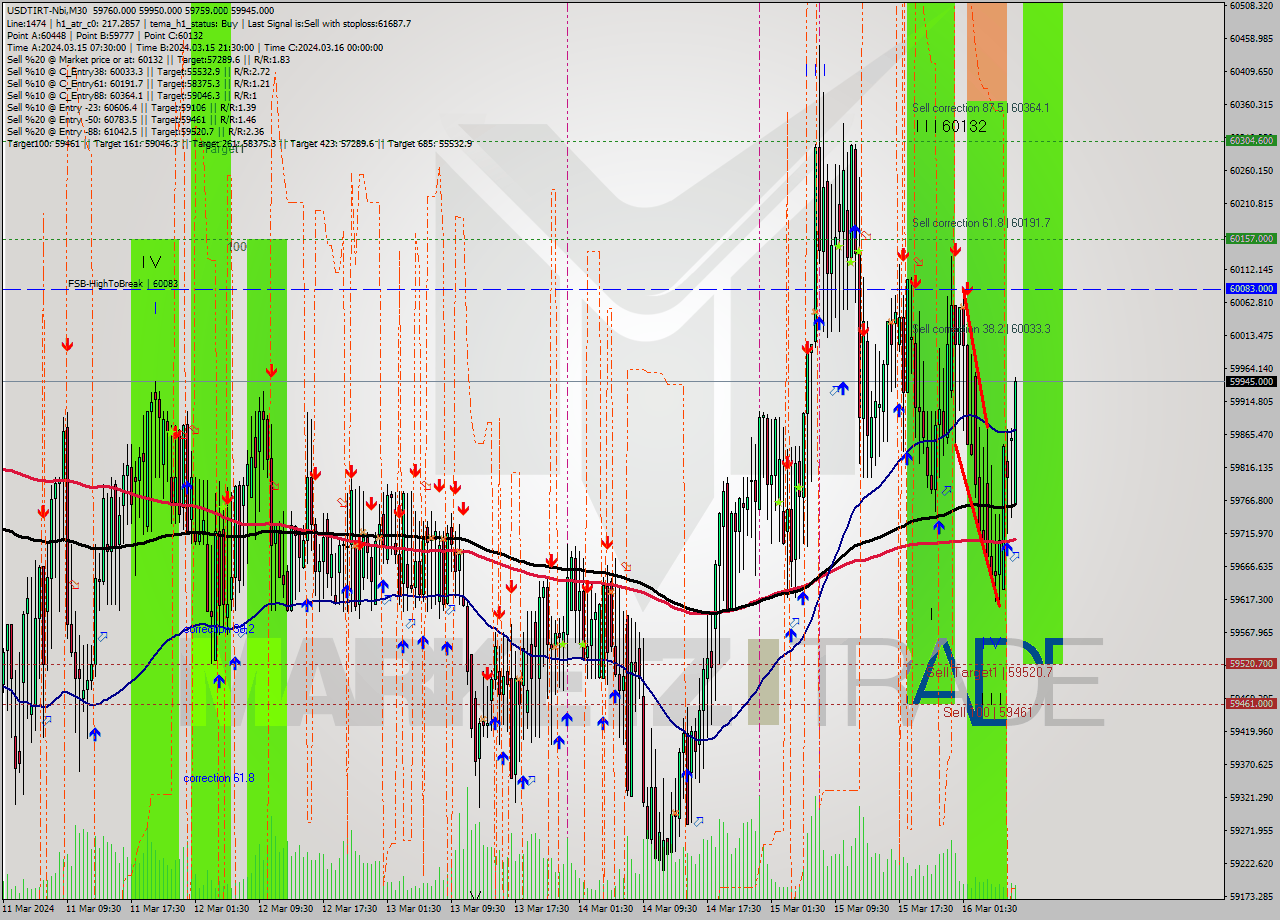Viewport: 1280px width, 920px height.
Task: Click the blue 60083.000 price tag
Action: click(x=1251, y=289)
